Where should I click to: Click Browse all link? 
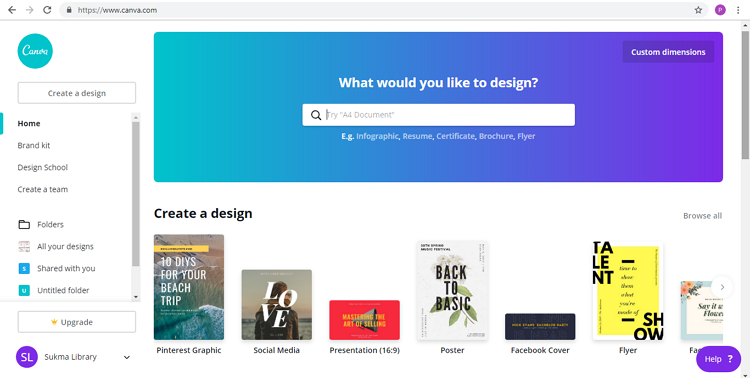pos(702,216)
